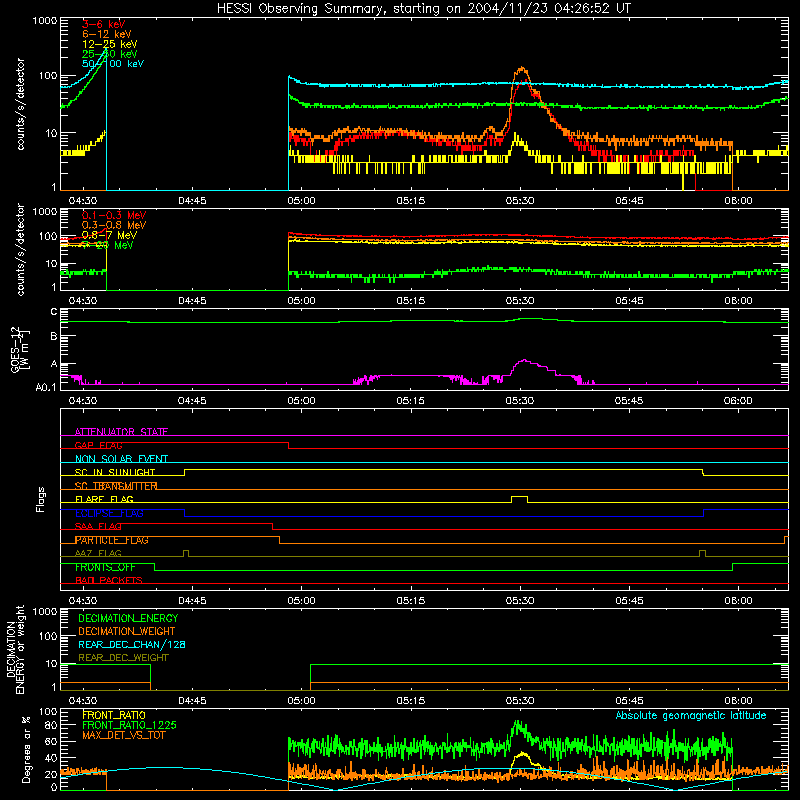Click the GOES-12 magenta flare bump
This screenshot has width=800, height=800.
524,361
